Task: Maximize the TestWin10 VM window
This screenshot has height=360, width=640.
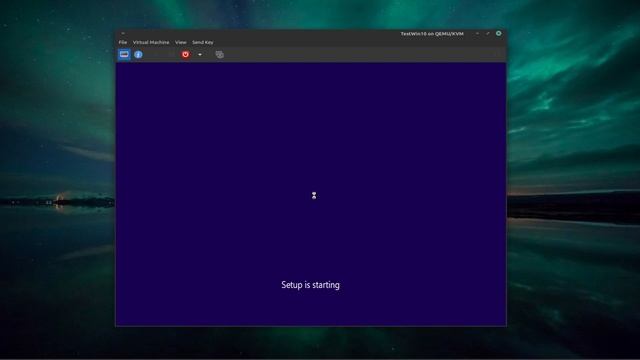Action: [488, 33]
